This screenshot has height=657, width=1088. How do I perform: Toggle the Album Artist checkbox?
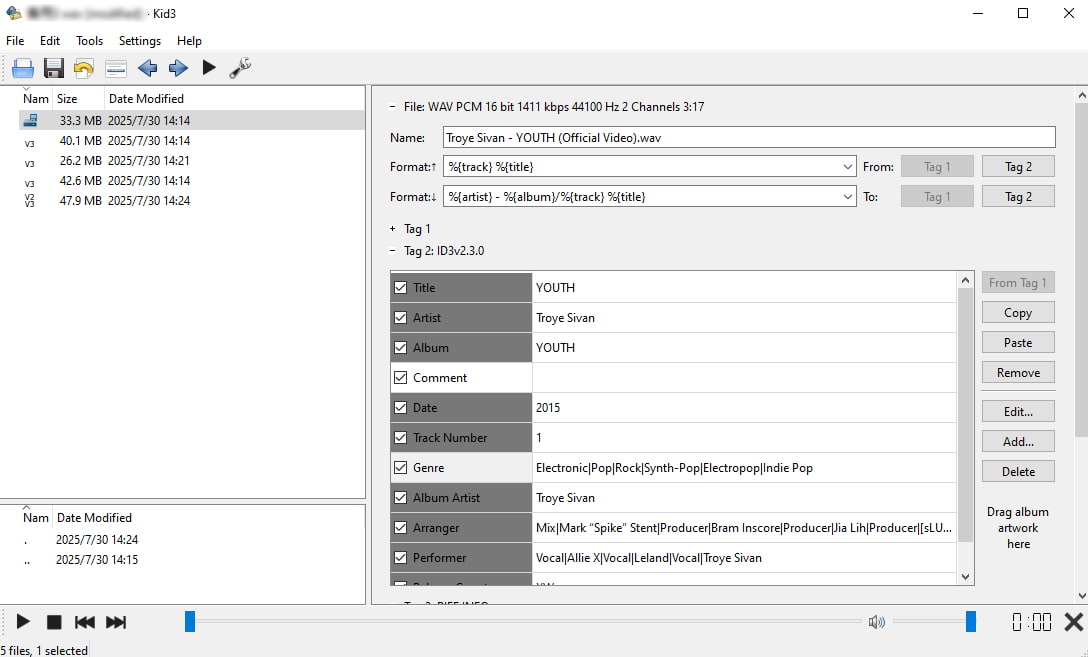400,497
